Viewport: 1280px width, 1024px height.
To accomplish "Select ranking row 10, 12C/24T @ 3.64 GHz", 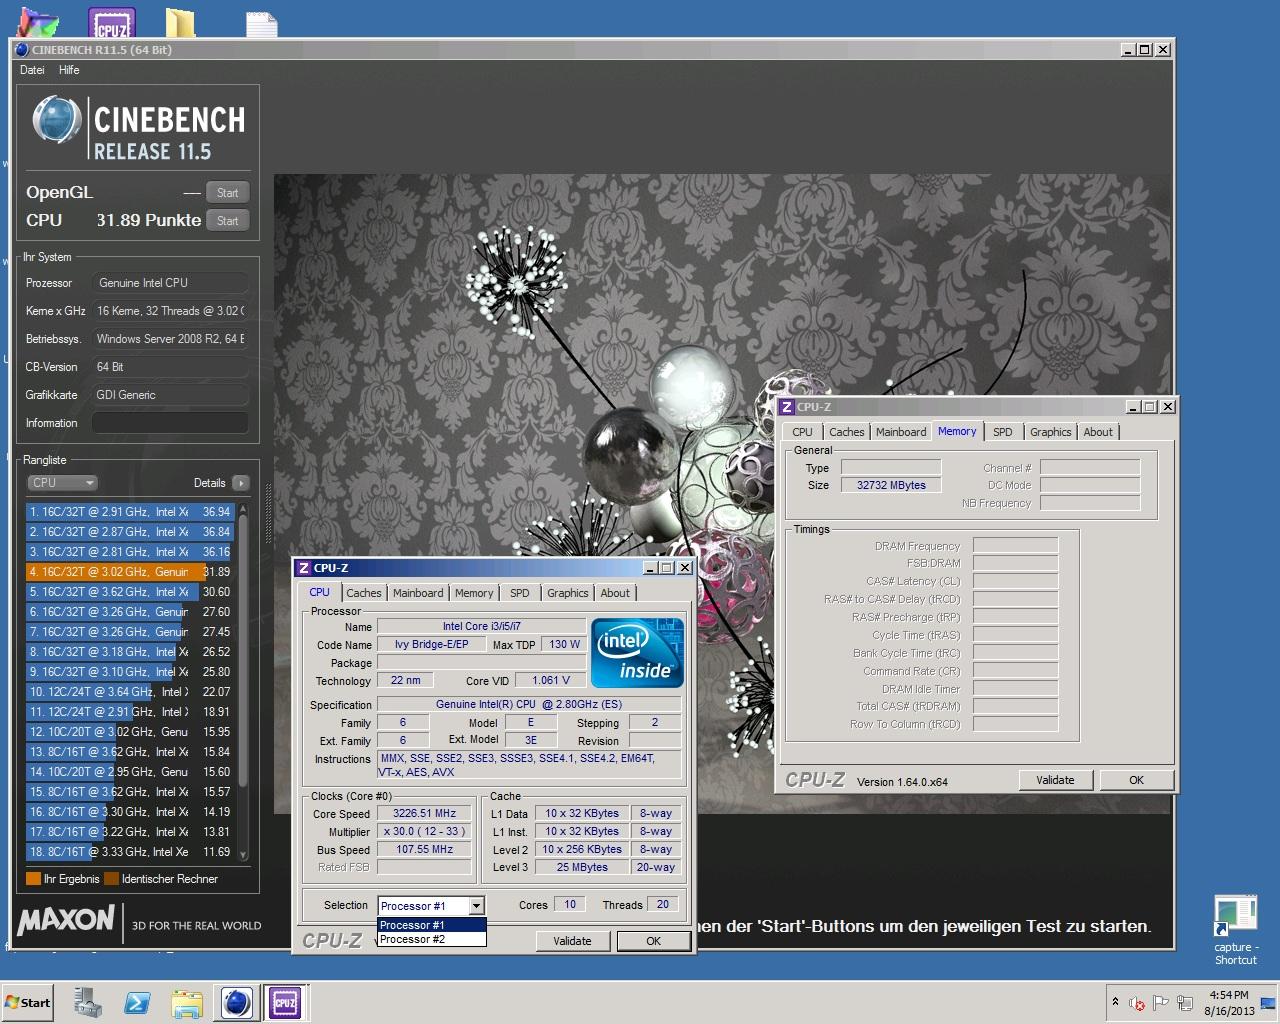I will coord(130,692).
